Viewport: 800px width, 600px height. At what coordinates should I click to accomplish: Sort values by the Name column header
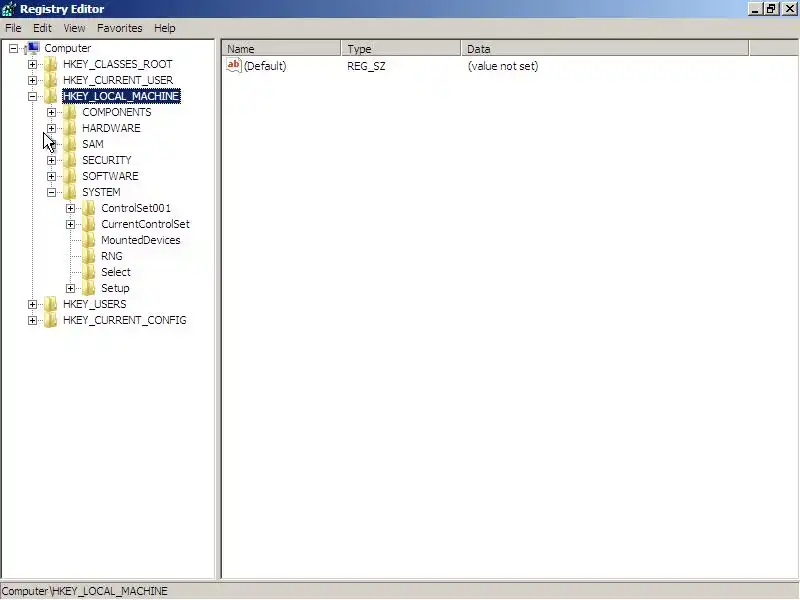282,49
